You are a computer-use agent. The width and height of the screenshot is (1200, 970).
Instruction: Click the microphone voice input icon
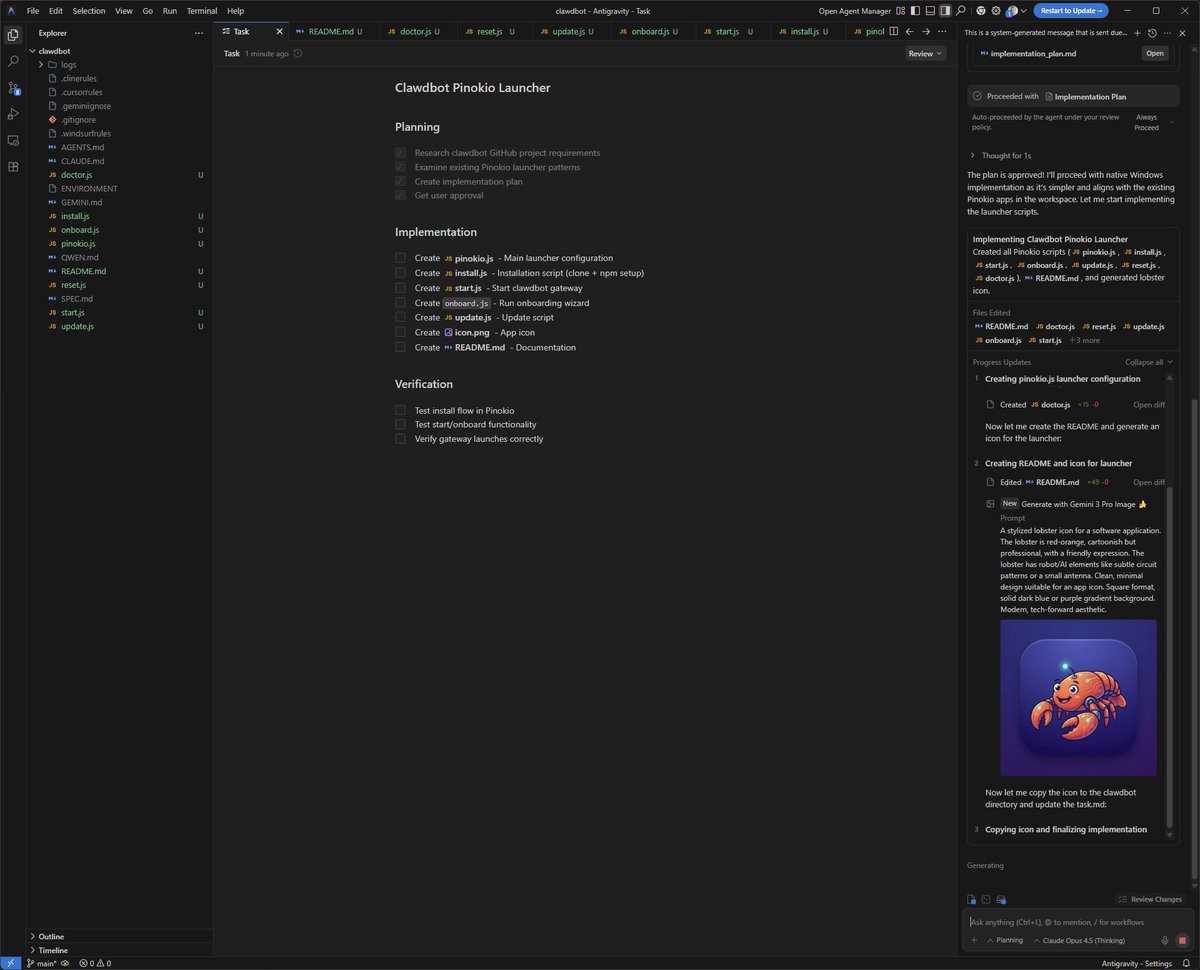click(x=1165, y=940)
